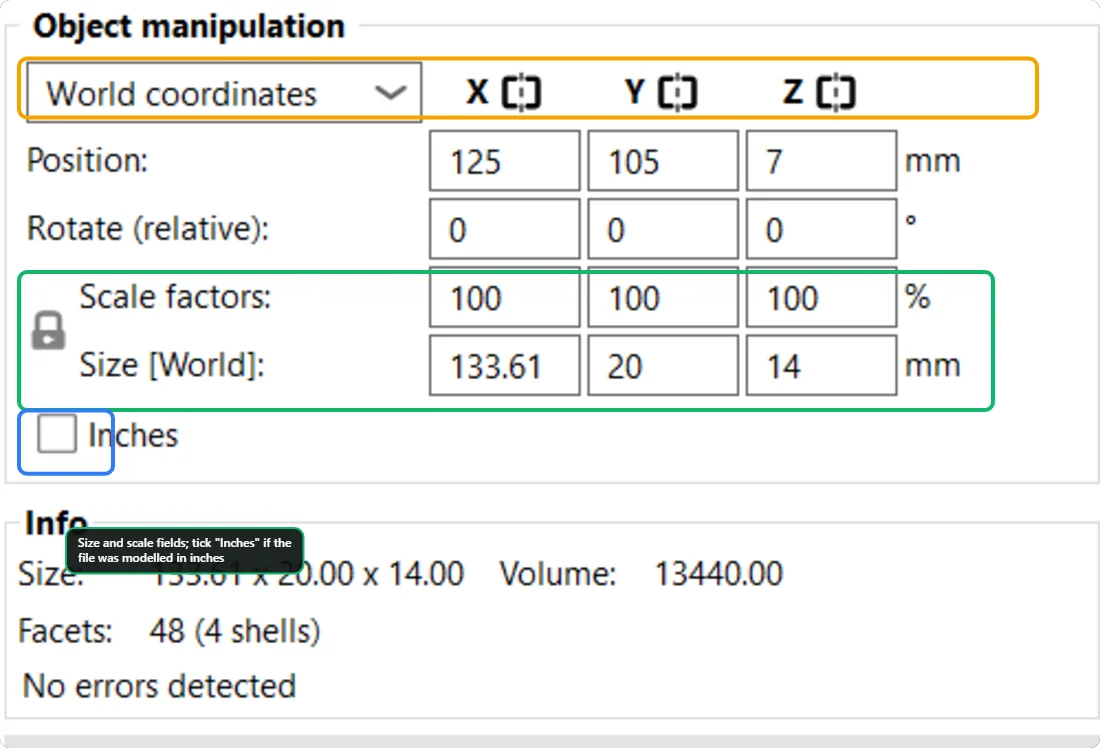Screen dimensions: 1100x748
Task: Click the "Rotate (relative):" label
Action: click(147, 229)
